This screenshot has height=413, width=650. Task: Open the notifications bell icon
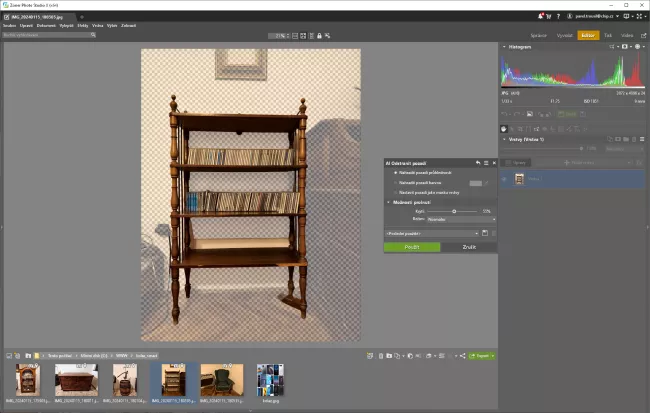540,16
